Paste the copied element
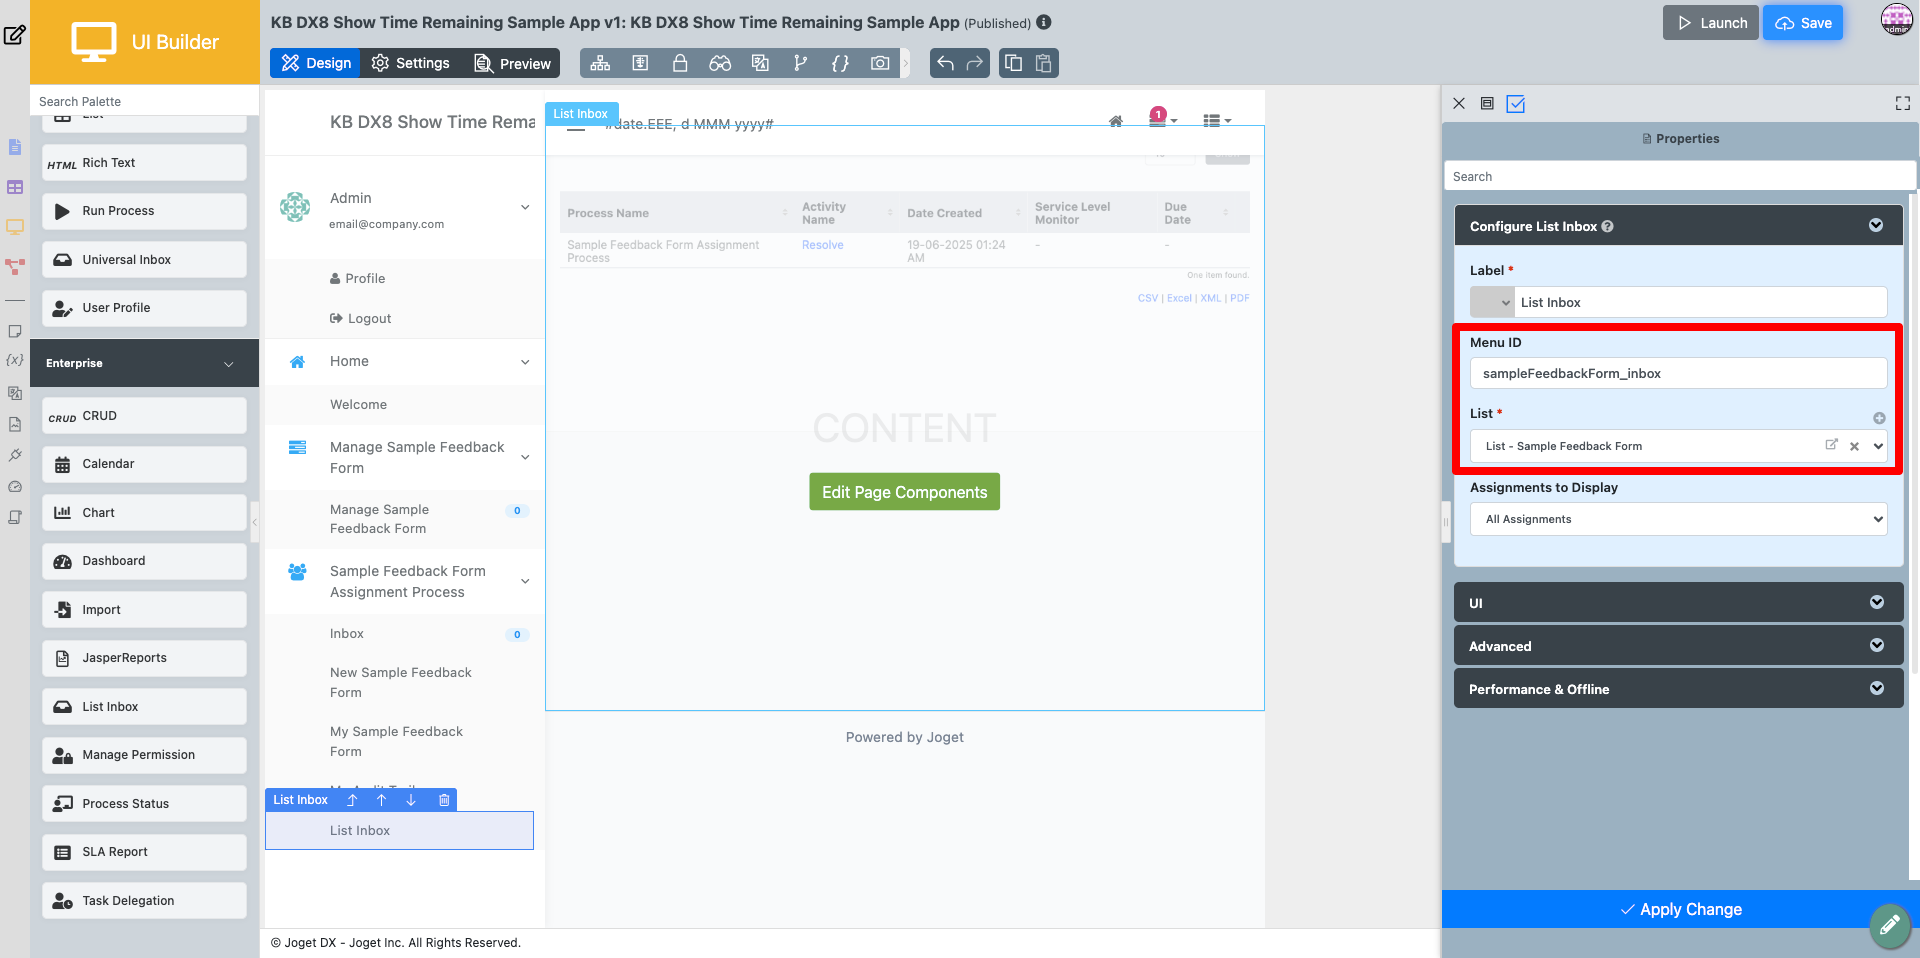The height and width of the screenshot is (958, 1920). pyautogui.click(x=1044, y=63)
